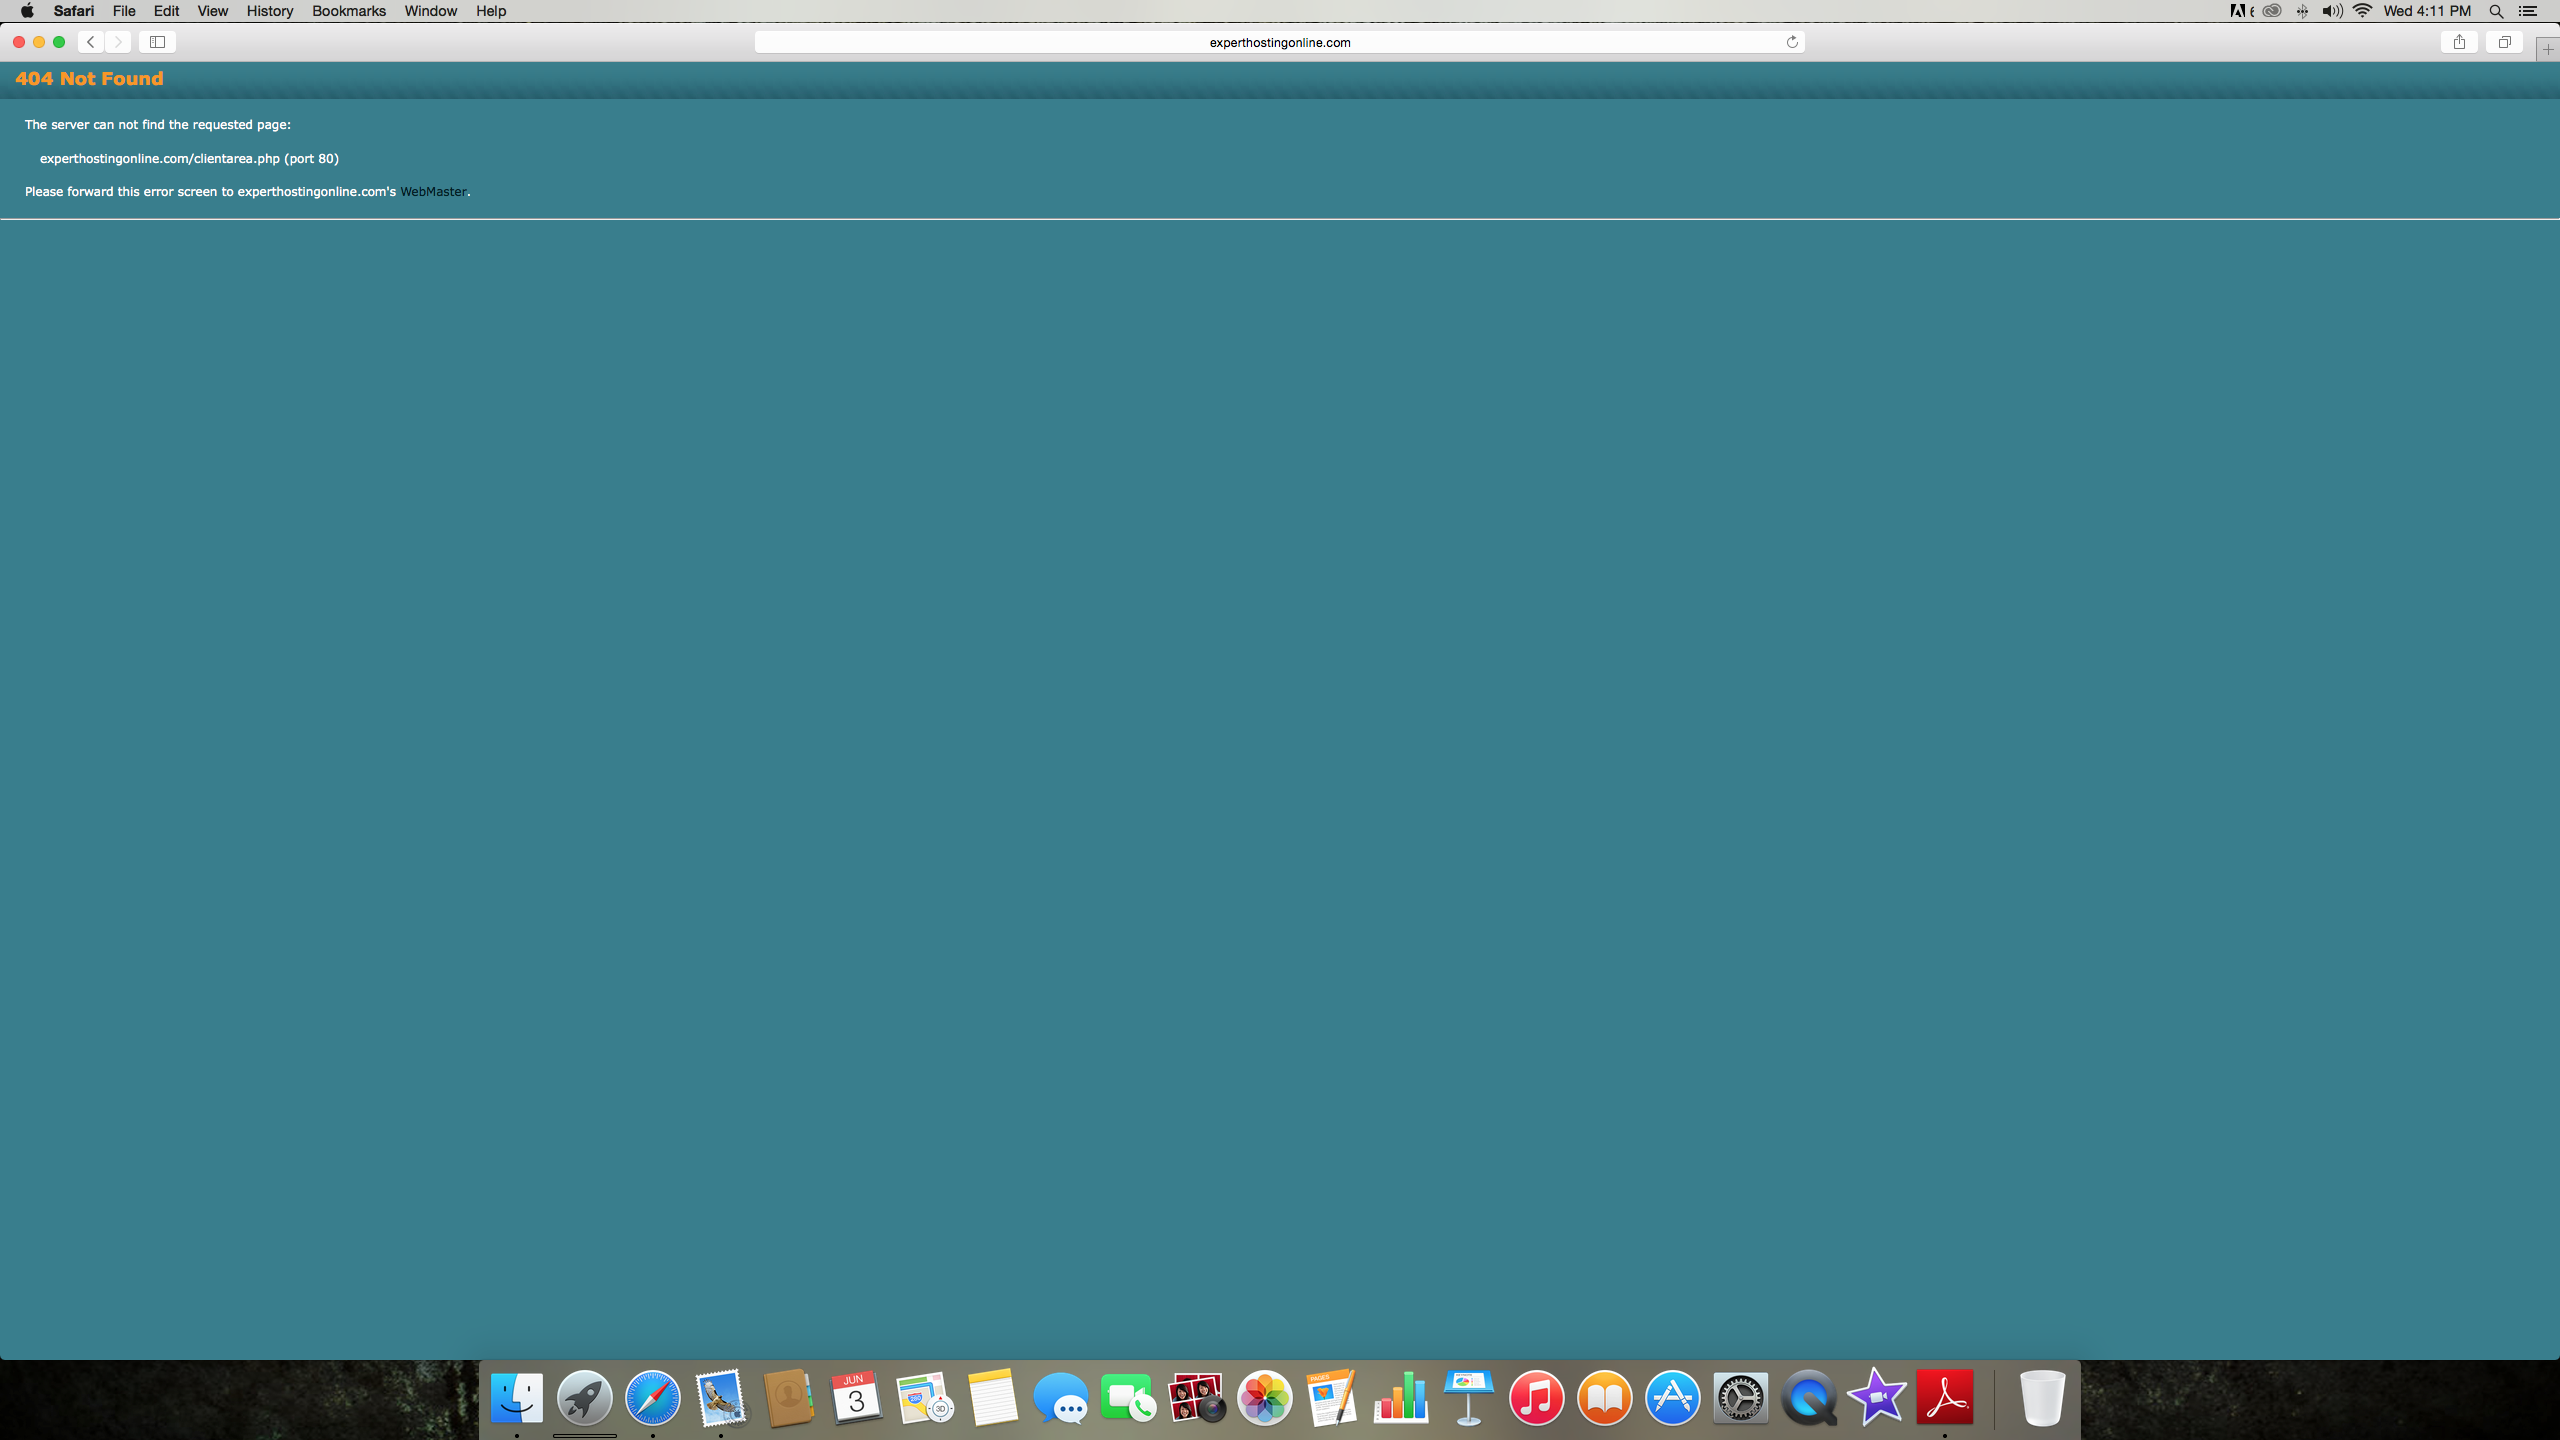Open Safari from the Dock

pyautogui.click(x=653, y=1397)
